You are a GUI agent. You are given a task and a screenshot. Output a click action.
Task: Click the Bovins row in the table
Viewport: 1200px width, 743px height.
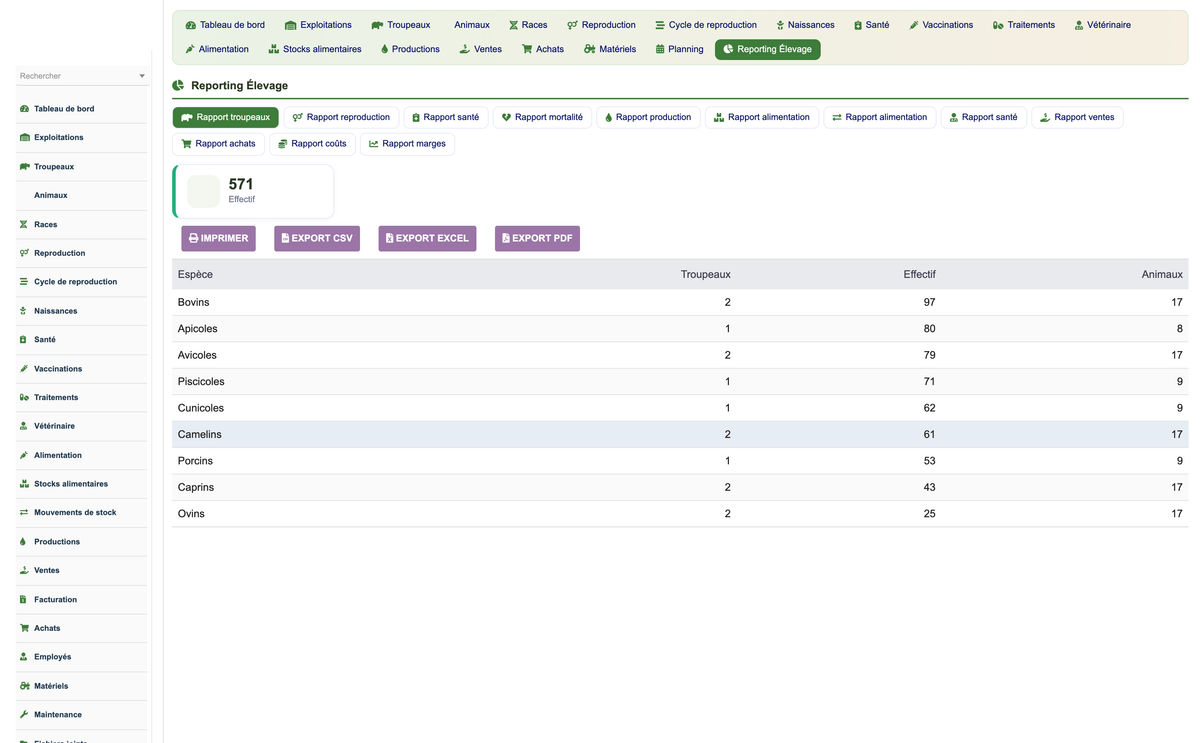pos(680,302)
